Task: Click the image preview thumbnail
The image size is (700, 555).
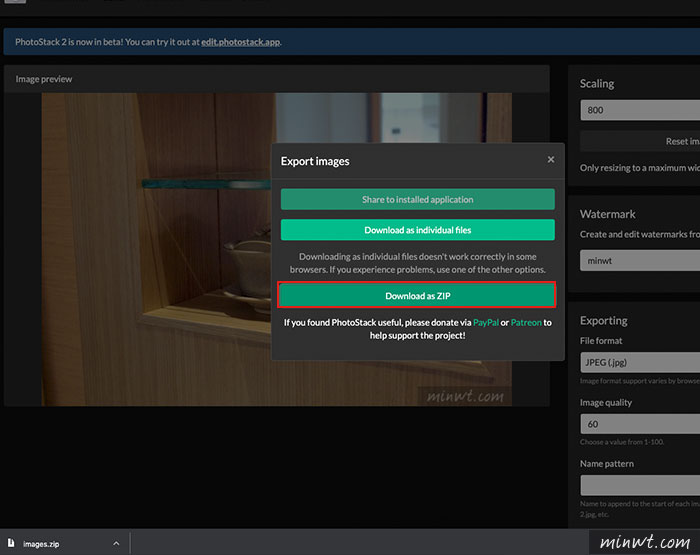Action: pos(277,249)
